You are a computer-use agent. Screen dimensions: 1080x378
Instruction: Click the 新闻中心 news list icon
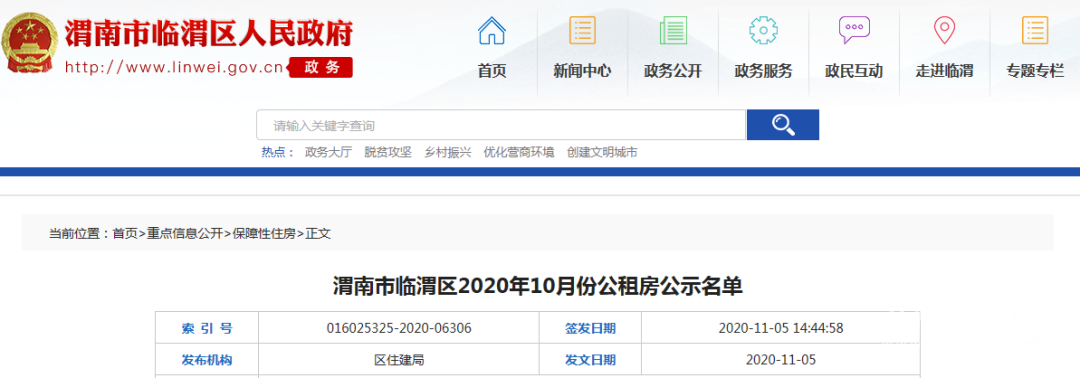pyautogui.click(x=582, y=30)
